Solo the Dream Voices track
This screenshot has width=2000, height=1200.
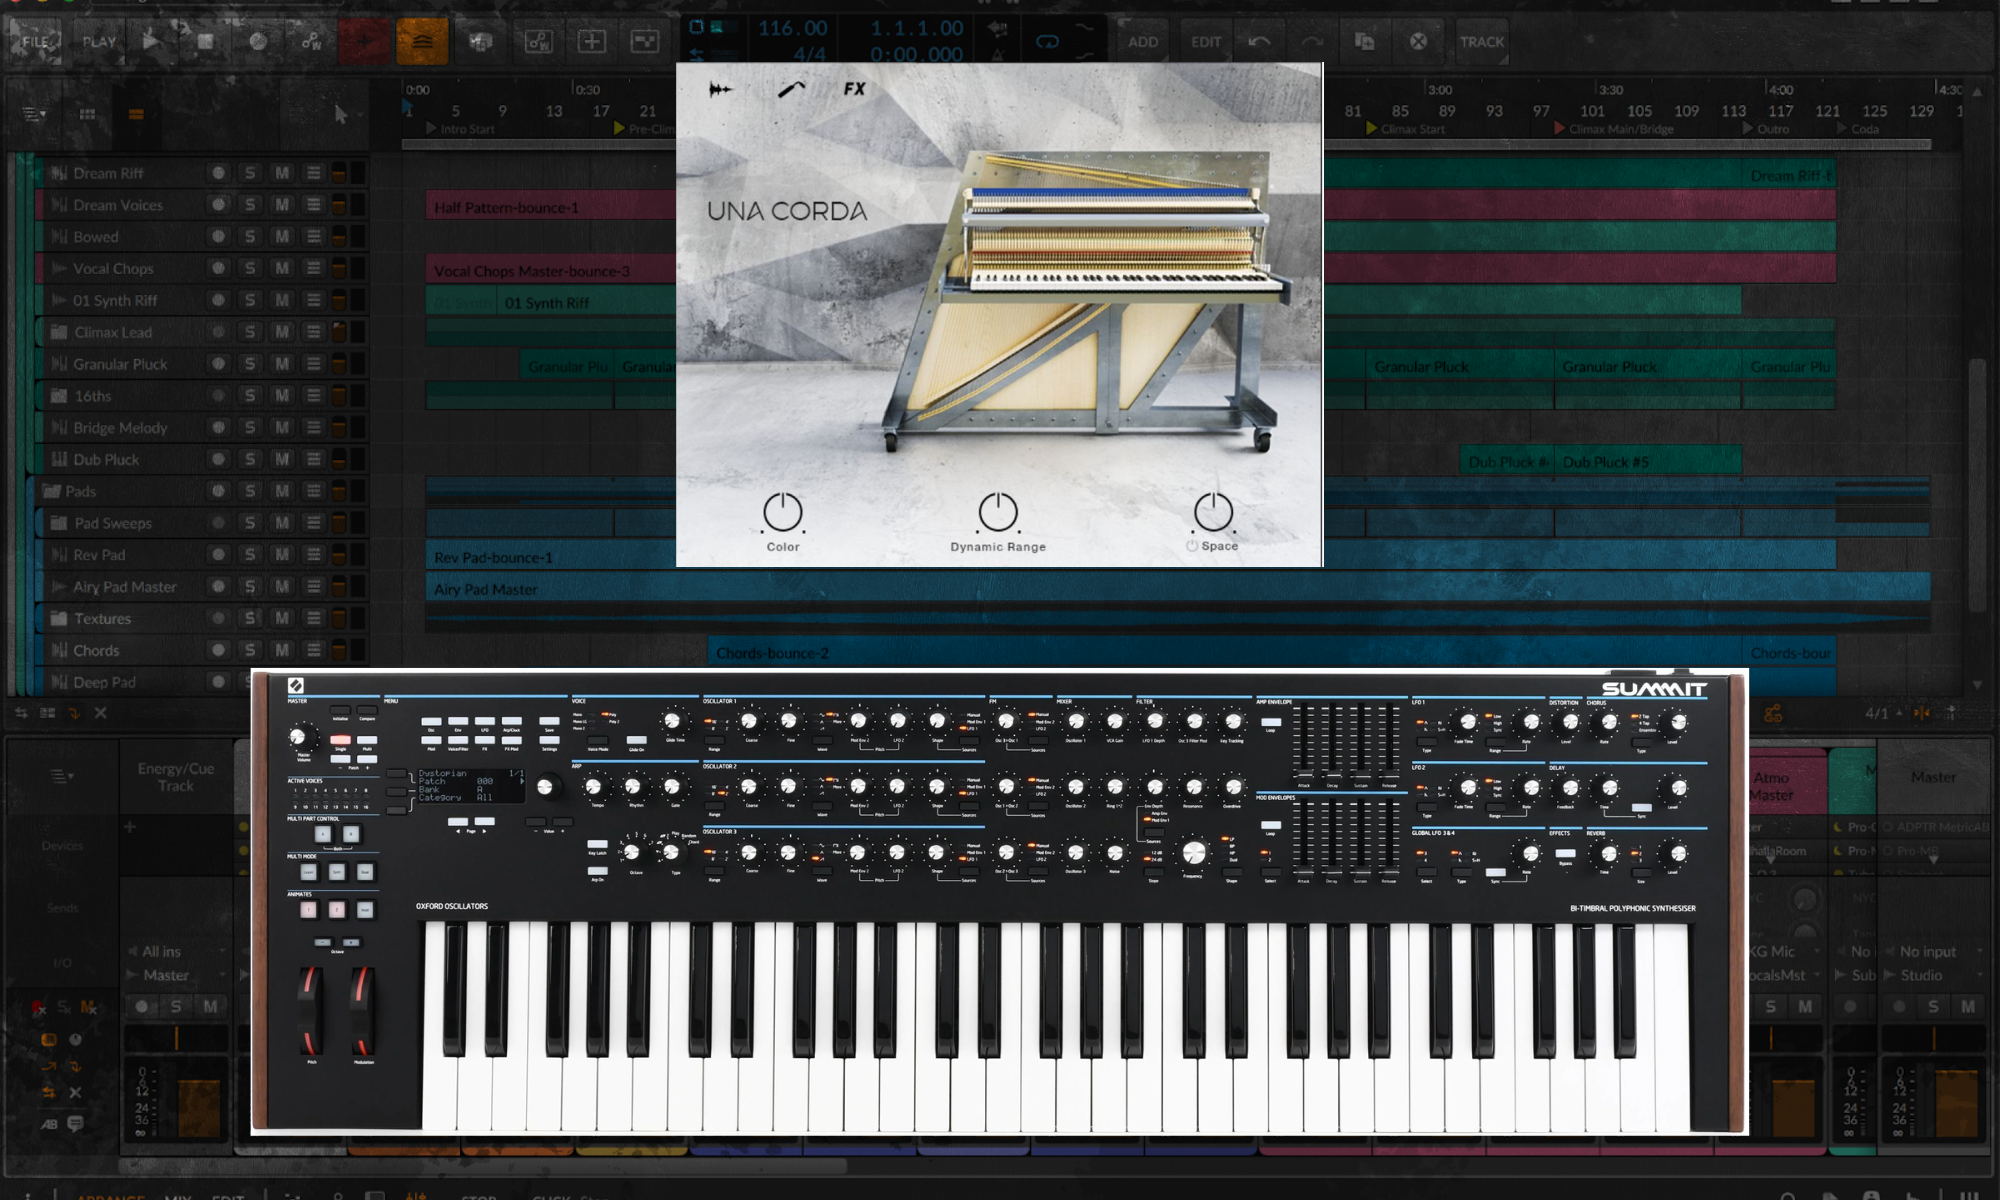pyautogui.click(x=250, y=205)
